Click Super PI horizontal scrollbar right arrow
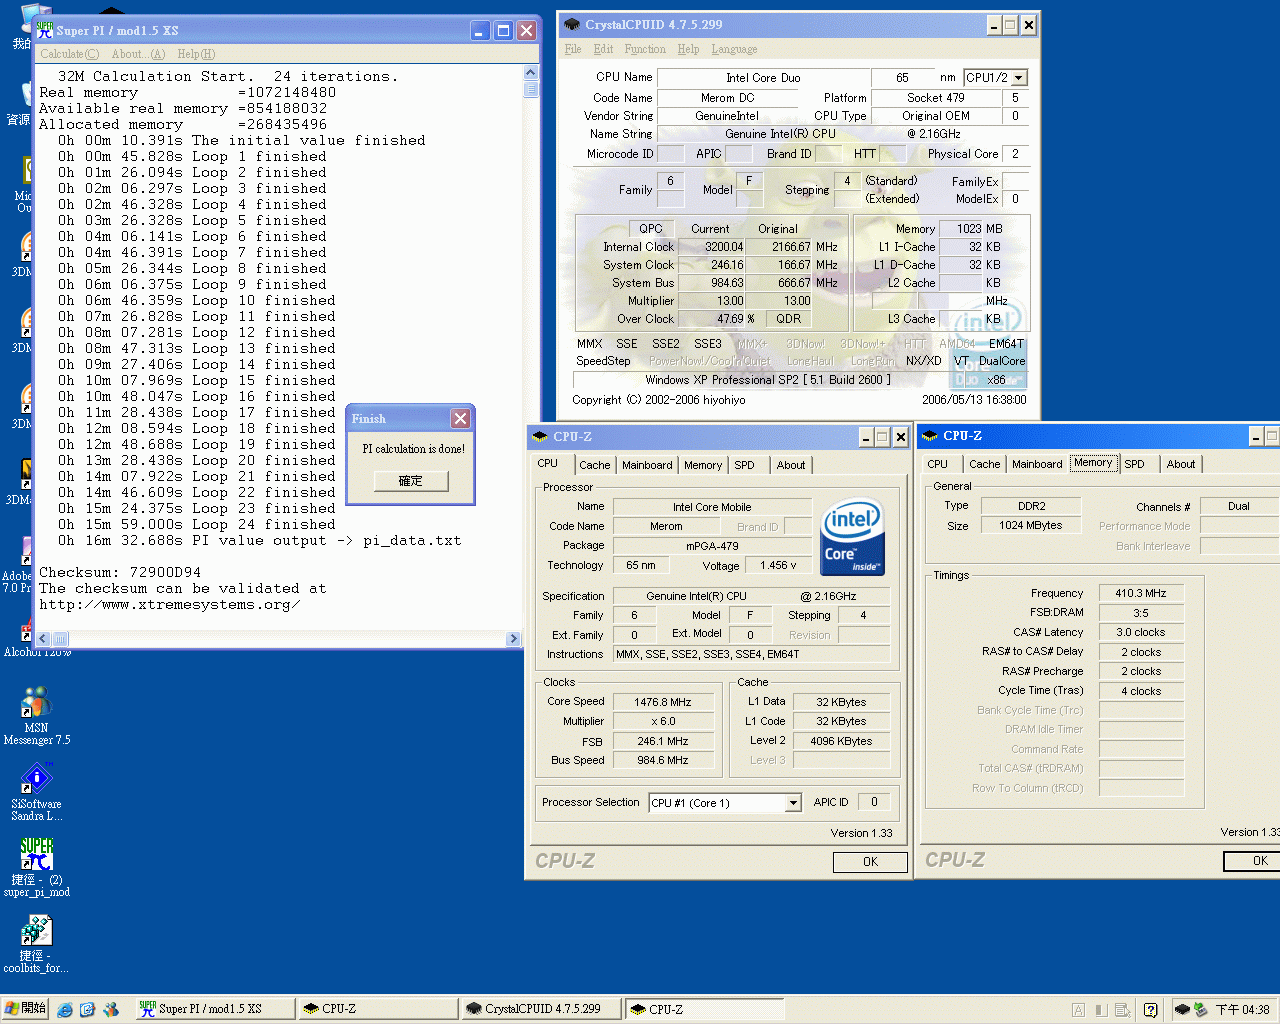The image size is (1280, 1024). pyautogui.click(x=513, y=638)
